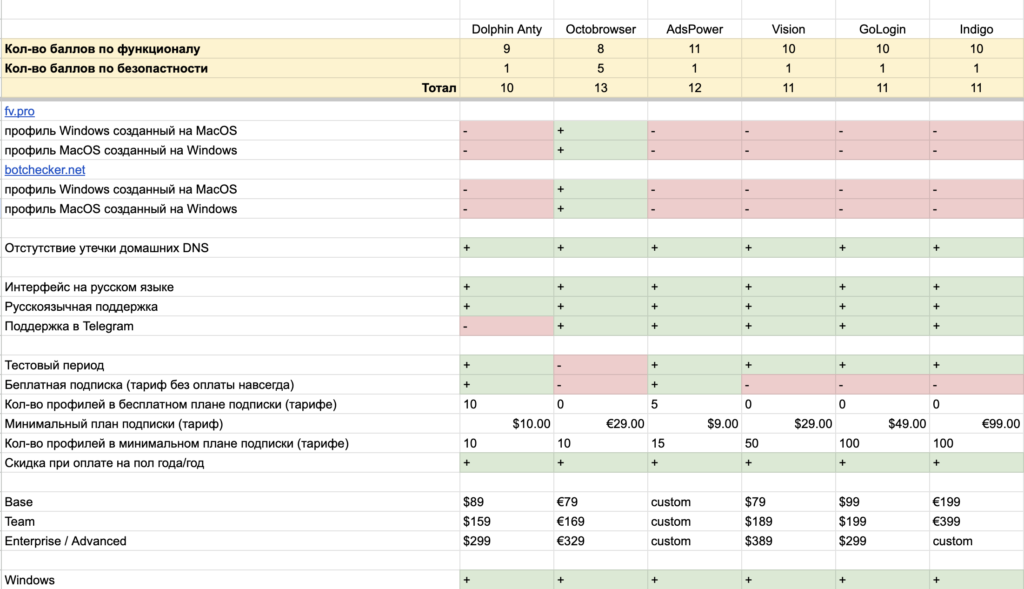Image resolution: width=1024 pixels, height=589 pixels.
Task: Select the 'Тотал' label cell
Action: tap(439, 88)
